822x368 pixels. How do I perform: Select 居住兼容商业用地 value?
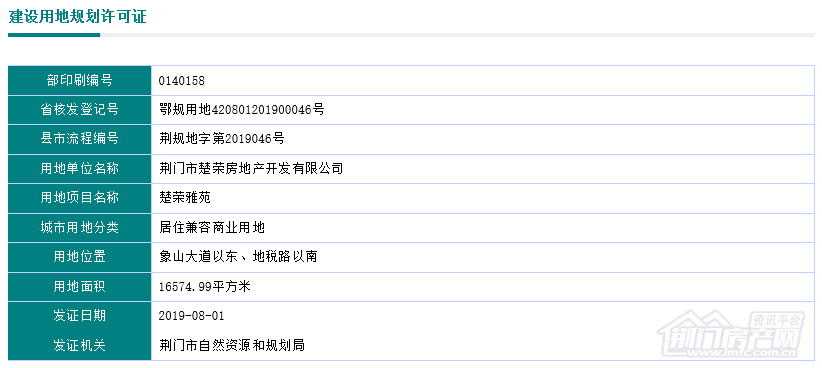click(212, 228)
